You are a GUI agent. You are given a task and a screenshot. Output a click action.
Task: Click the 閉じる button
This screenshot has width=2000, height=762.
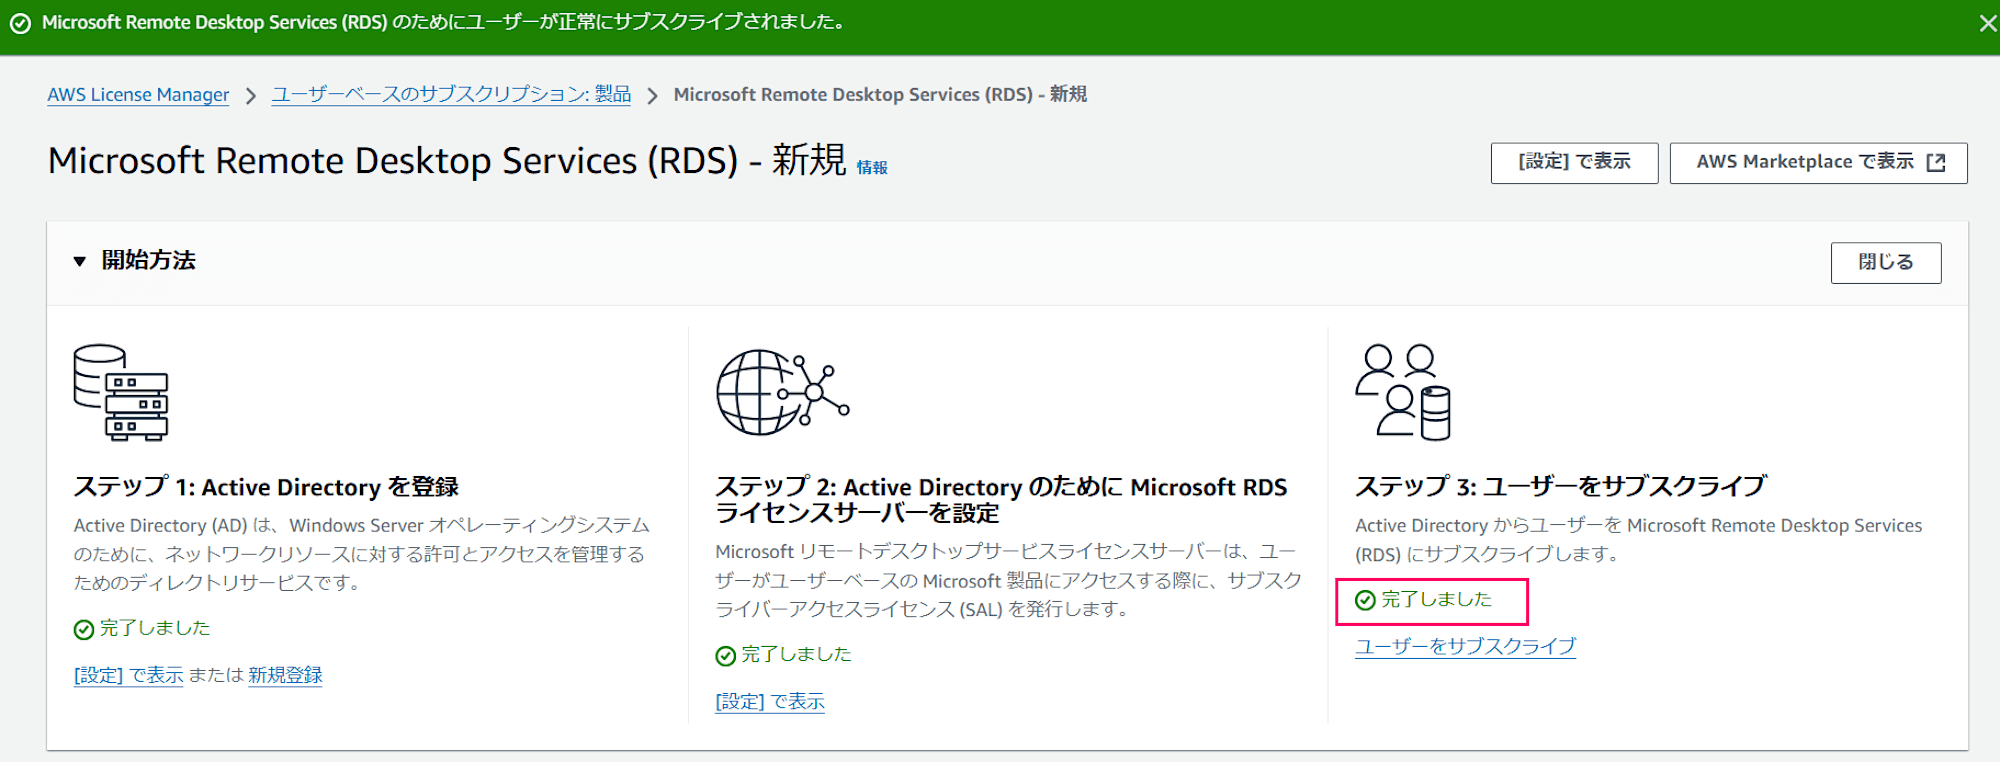(x=1885, y=262)
